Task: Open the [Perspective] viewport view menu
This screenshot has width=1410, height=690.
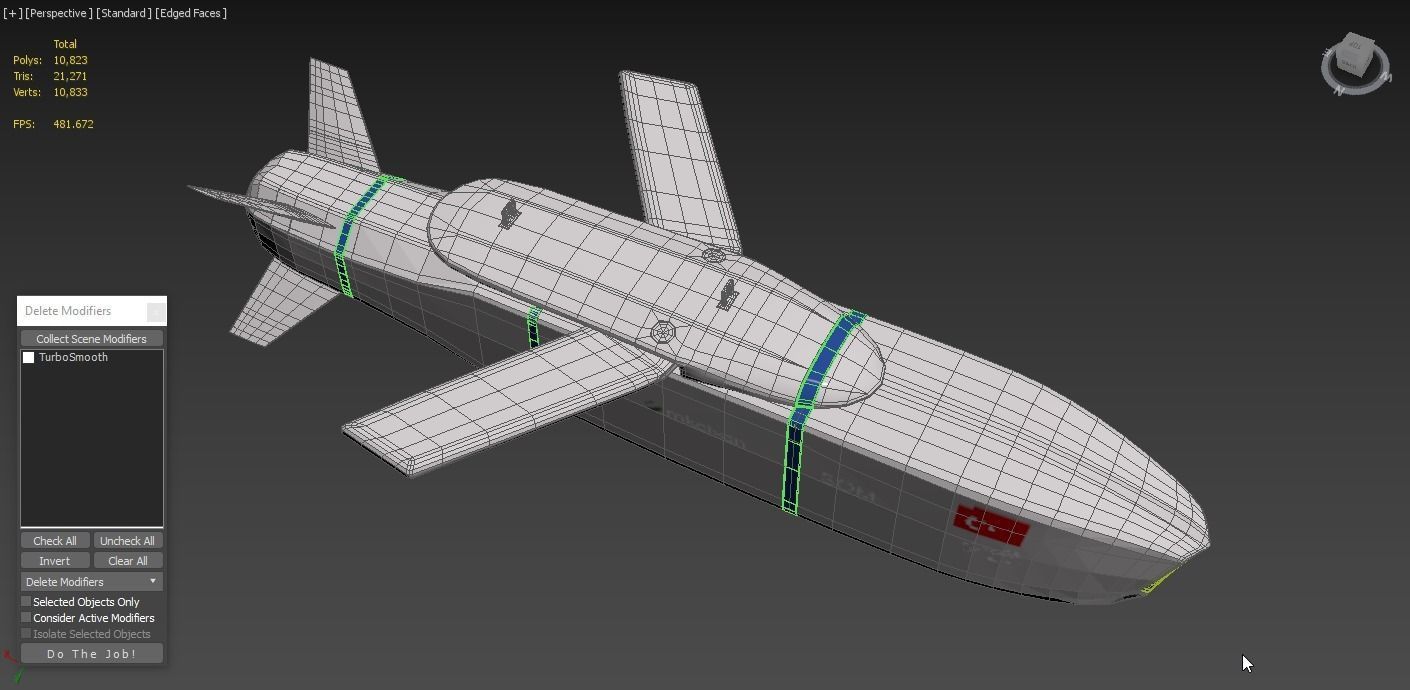Action: (x=59, y=13)
